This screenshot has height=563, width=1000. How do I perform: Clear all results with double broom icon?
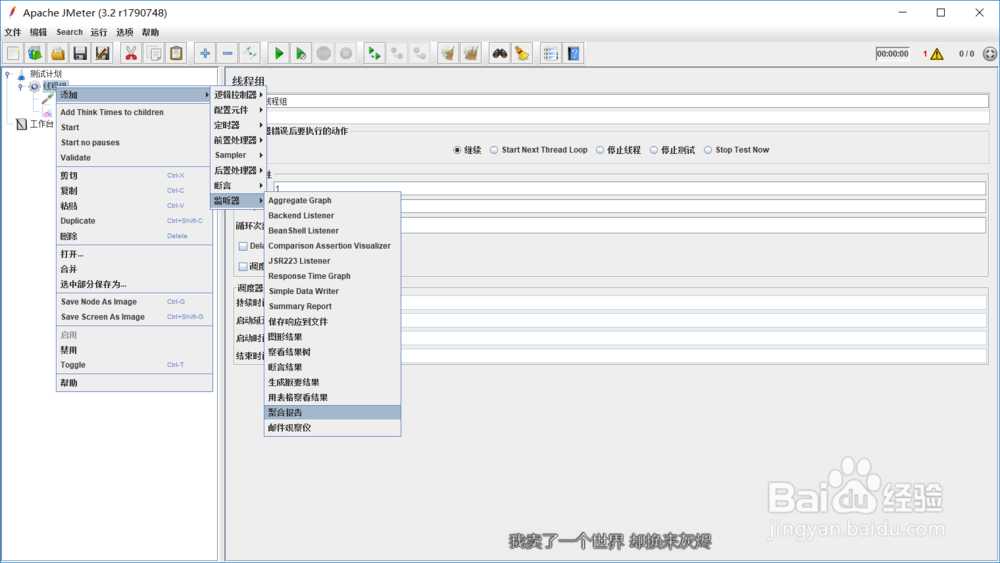[x=471, y=54]
